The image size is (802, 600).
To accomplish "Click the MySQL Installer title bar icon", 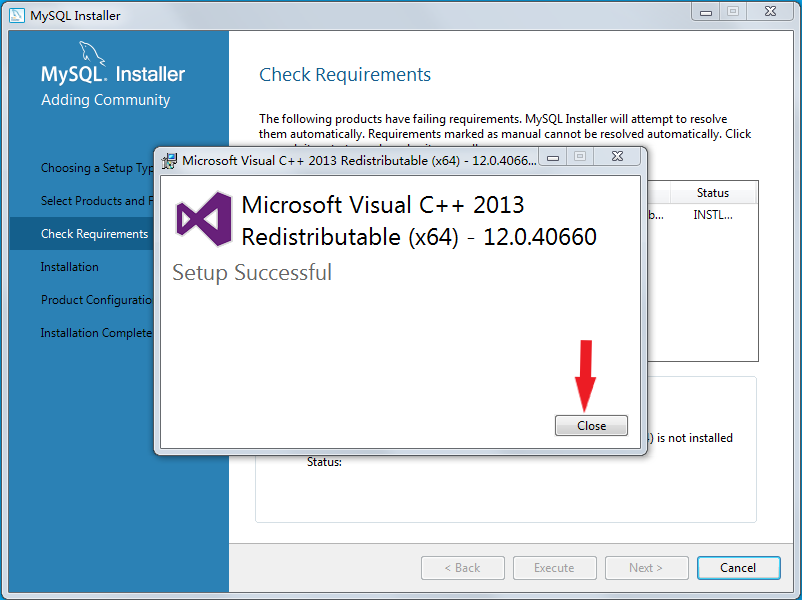I will 17,15.
